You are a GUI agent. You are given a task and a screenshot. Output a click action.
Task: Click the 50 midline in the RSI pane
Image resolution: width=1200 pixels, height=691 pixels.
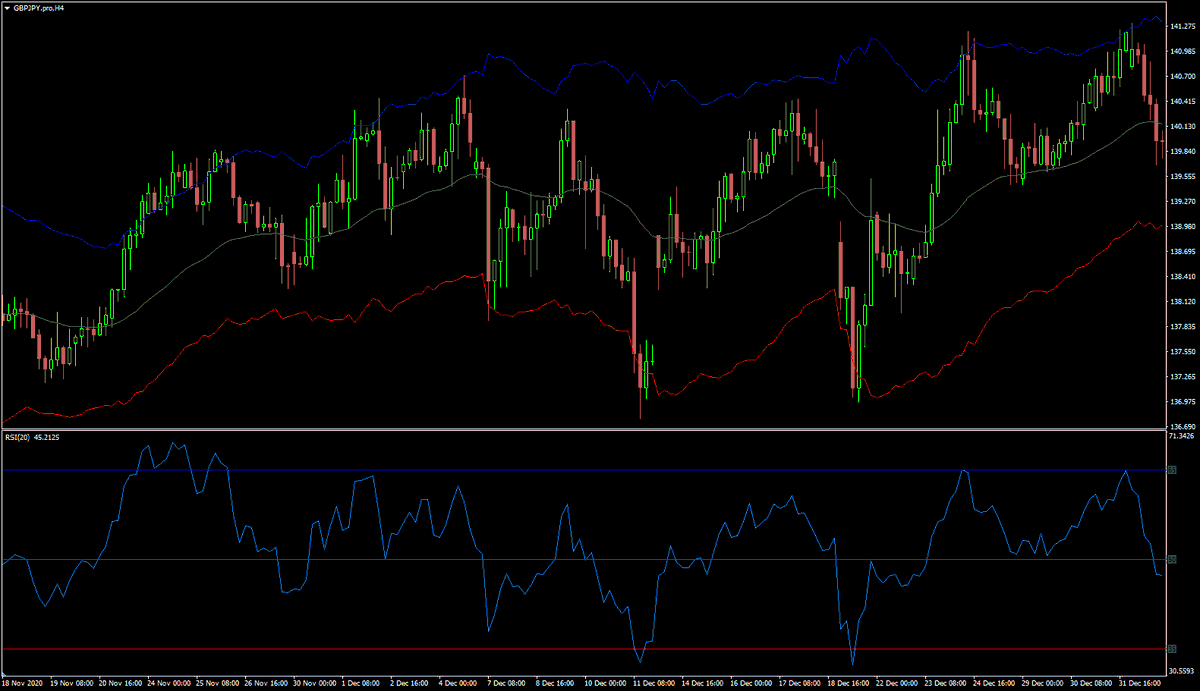600,560
